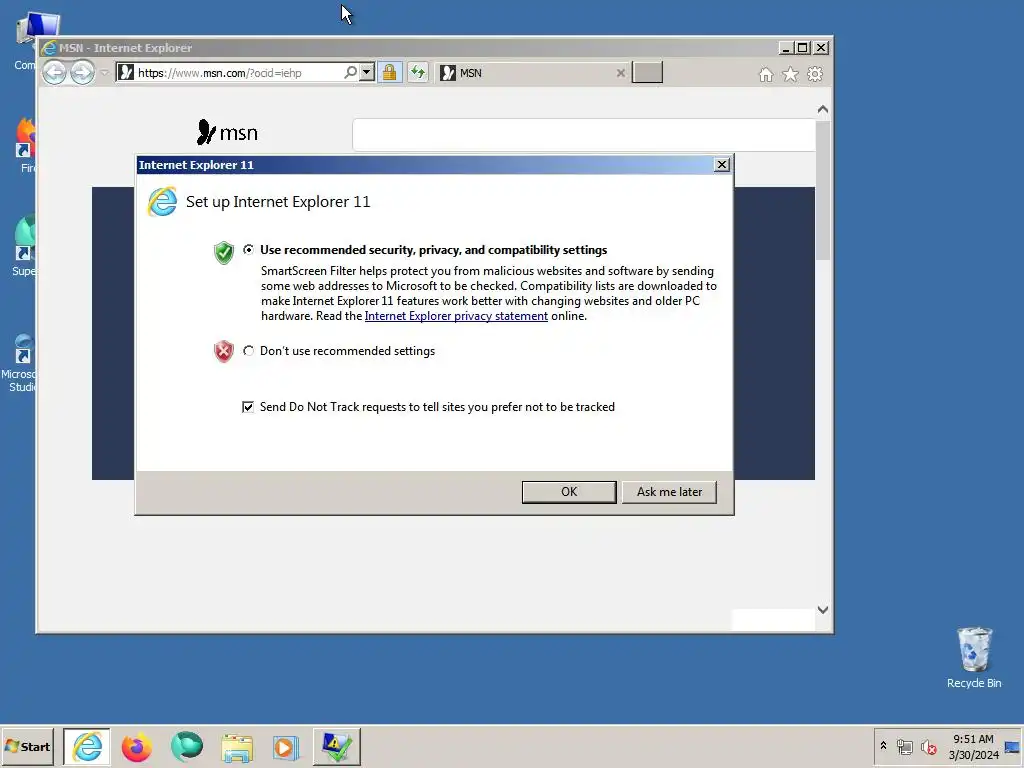The height and width of the screenshot is (768, 1024).
Task: Expand the address bar autocomplete dropdown arrow
Action: point(367,72)
